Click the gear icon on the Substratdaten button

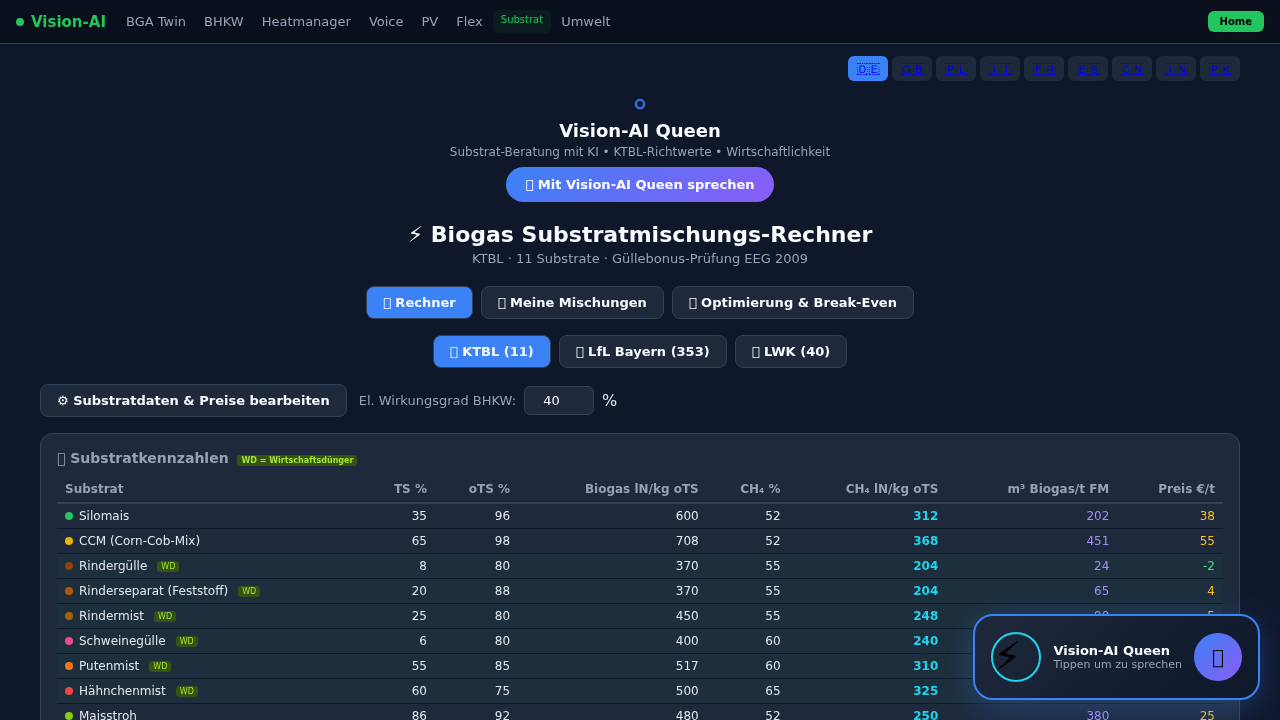(x=63, y=400)
